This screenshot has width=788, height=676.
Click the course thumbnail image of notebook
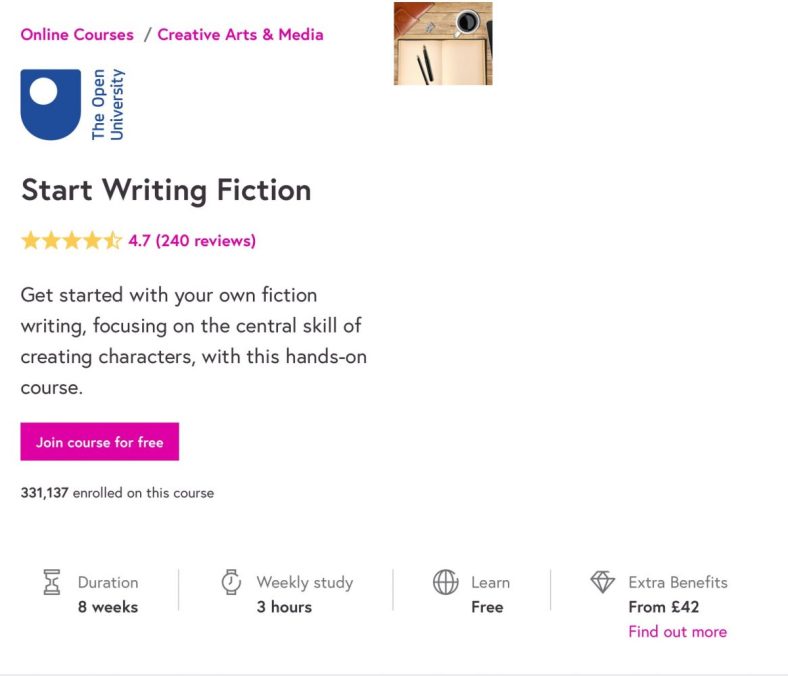(x=443, y=44)
